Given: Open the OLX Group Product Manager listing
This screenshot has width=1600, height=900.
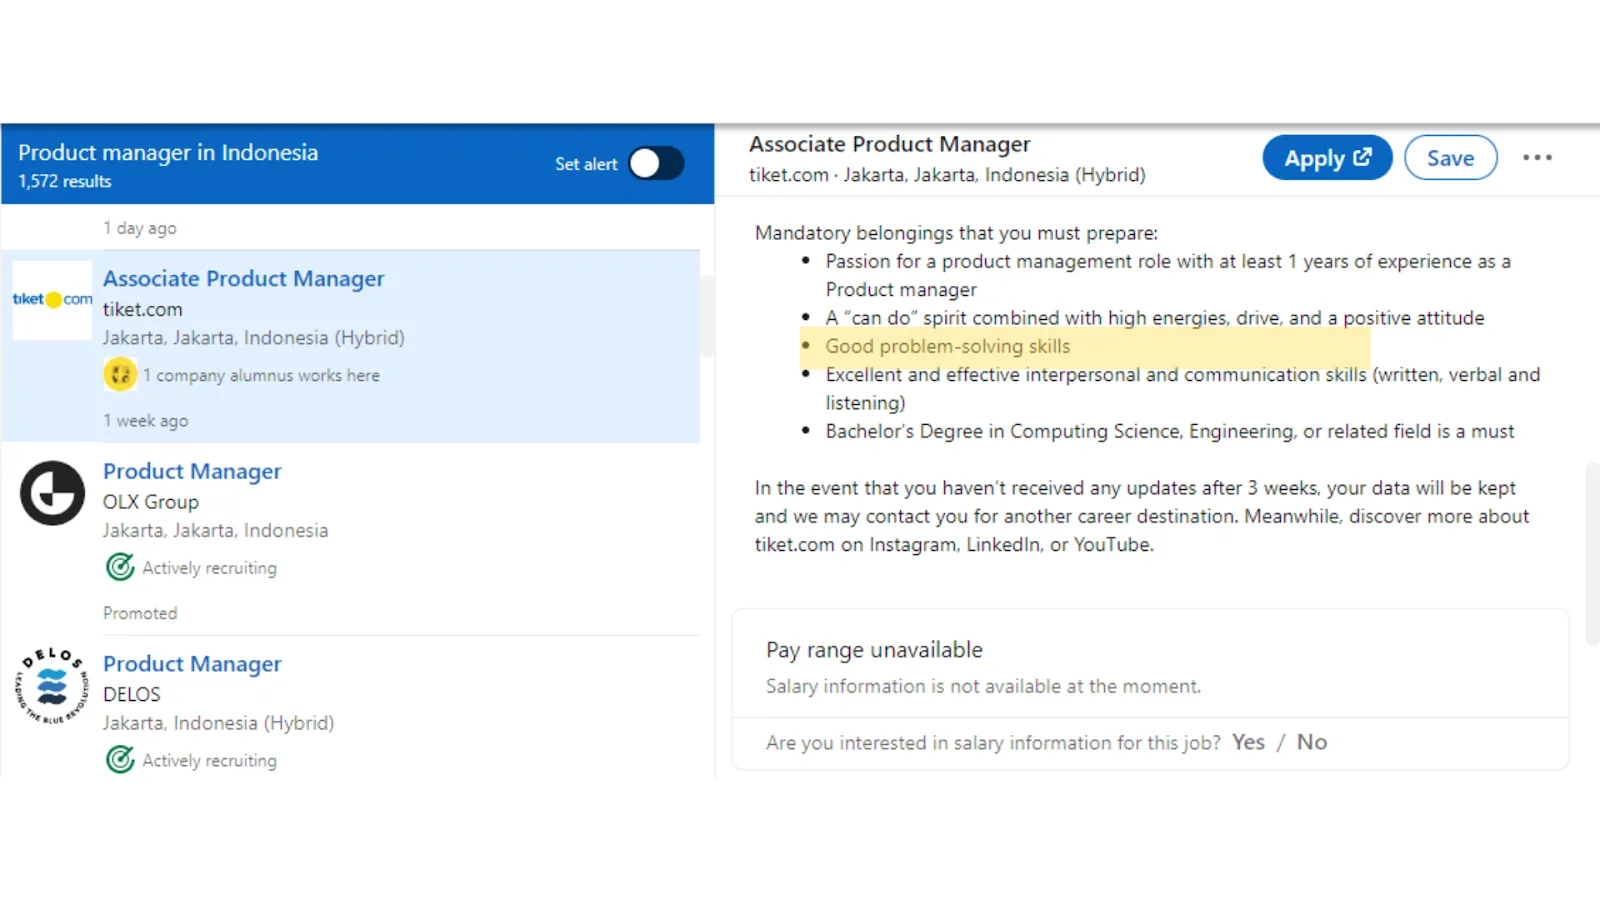Looking at the screenshot, I should [x=192, y=471].
